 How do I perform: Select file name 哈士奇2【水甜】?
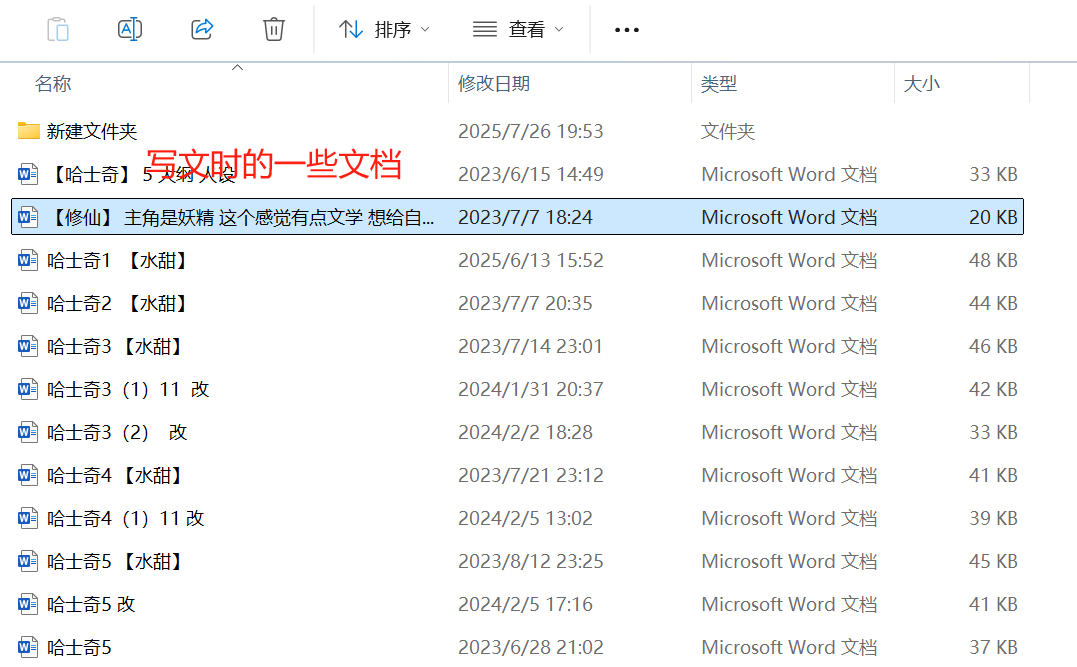point(117,304)
